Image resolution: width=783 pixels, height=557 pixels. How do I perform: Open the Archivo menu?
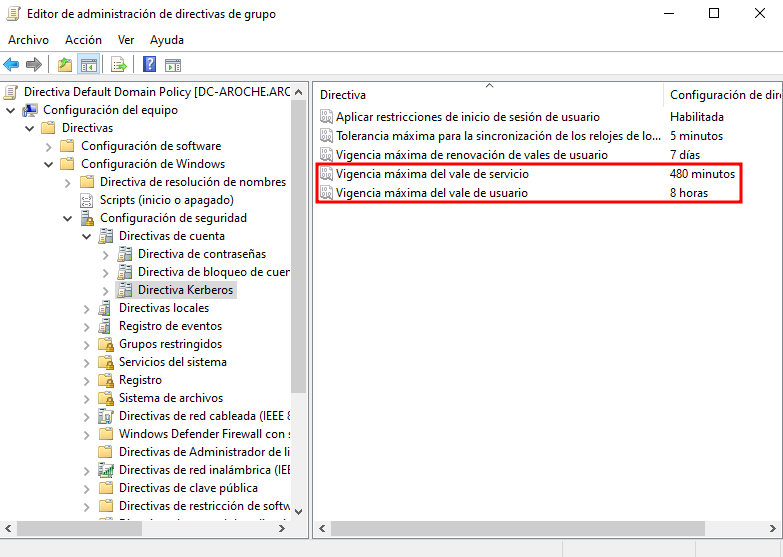tap(28, 40)
